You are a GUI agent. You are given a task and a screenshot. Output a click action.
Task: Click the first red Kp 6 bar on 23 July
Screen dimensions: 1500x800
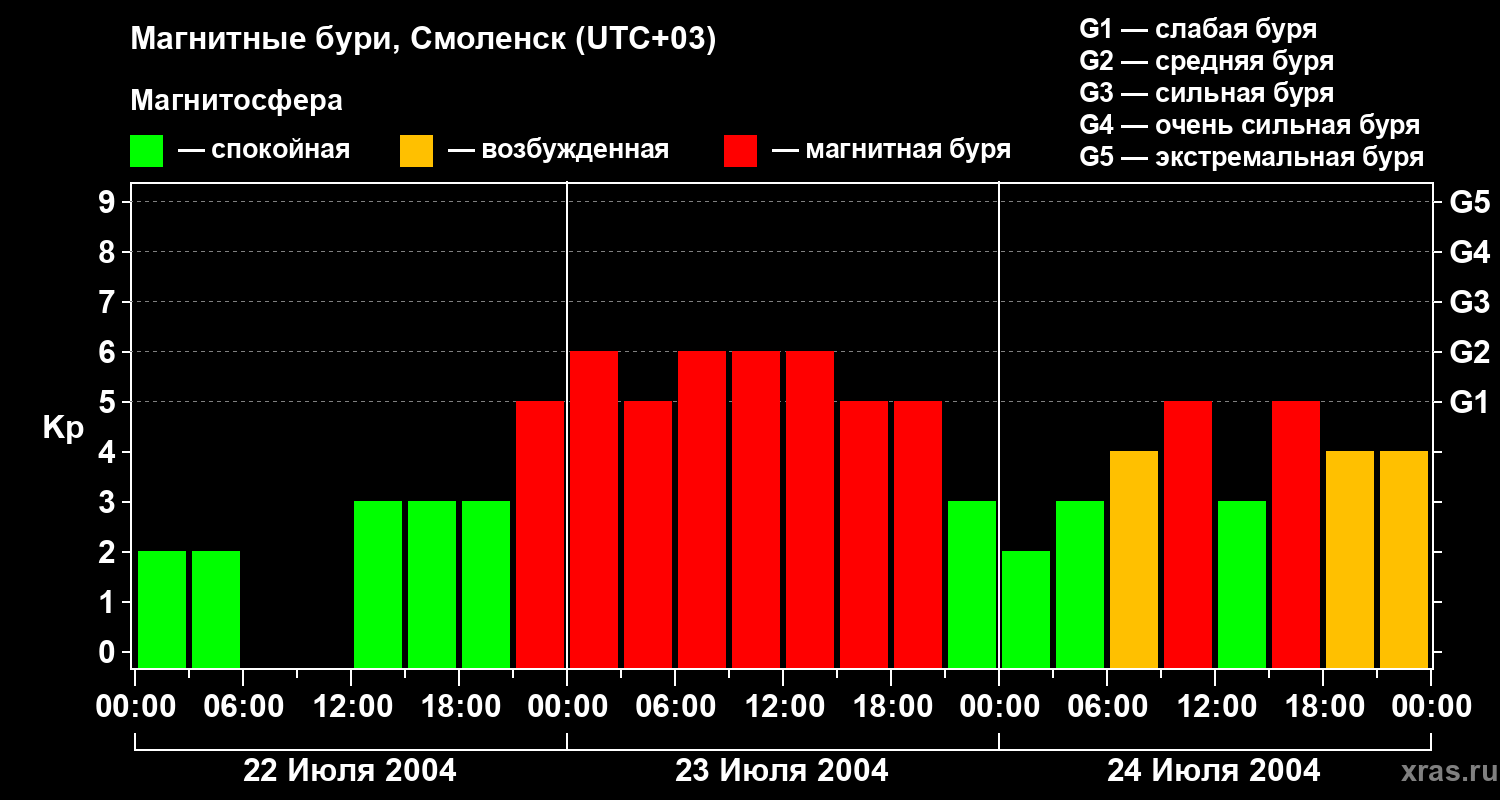(594, 509)
